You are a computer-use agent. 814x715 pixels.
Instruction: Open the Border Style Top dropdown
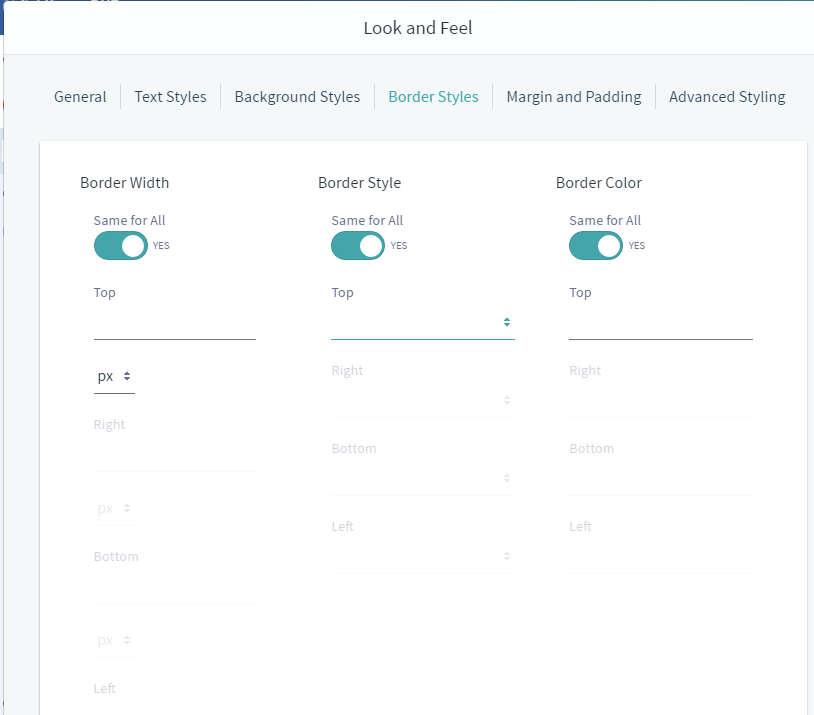tap(423, 322)
